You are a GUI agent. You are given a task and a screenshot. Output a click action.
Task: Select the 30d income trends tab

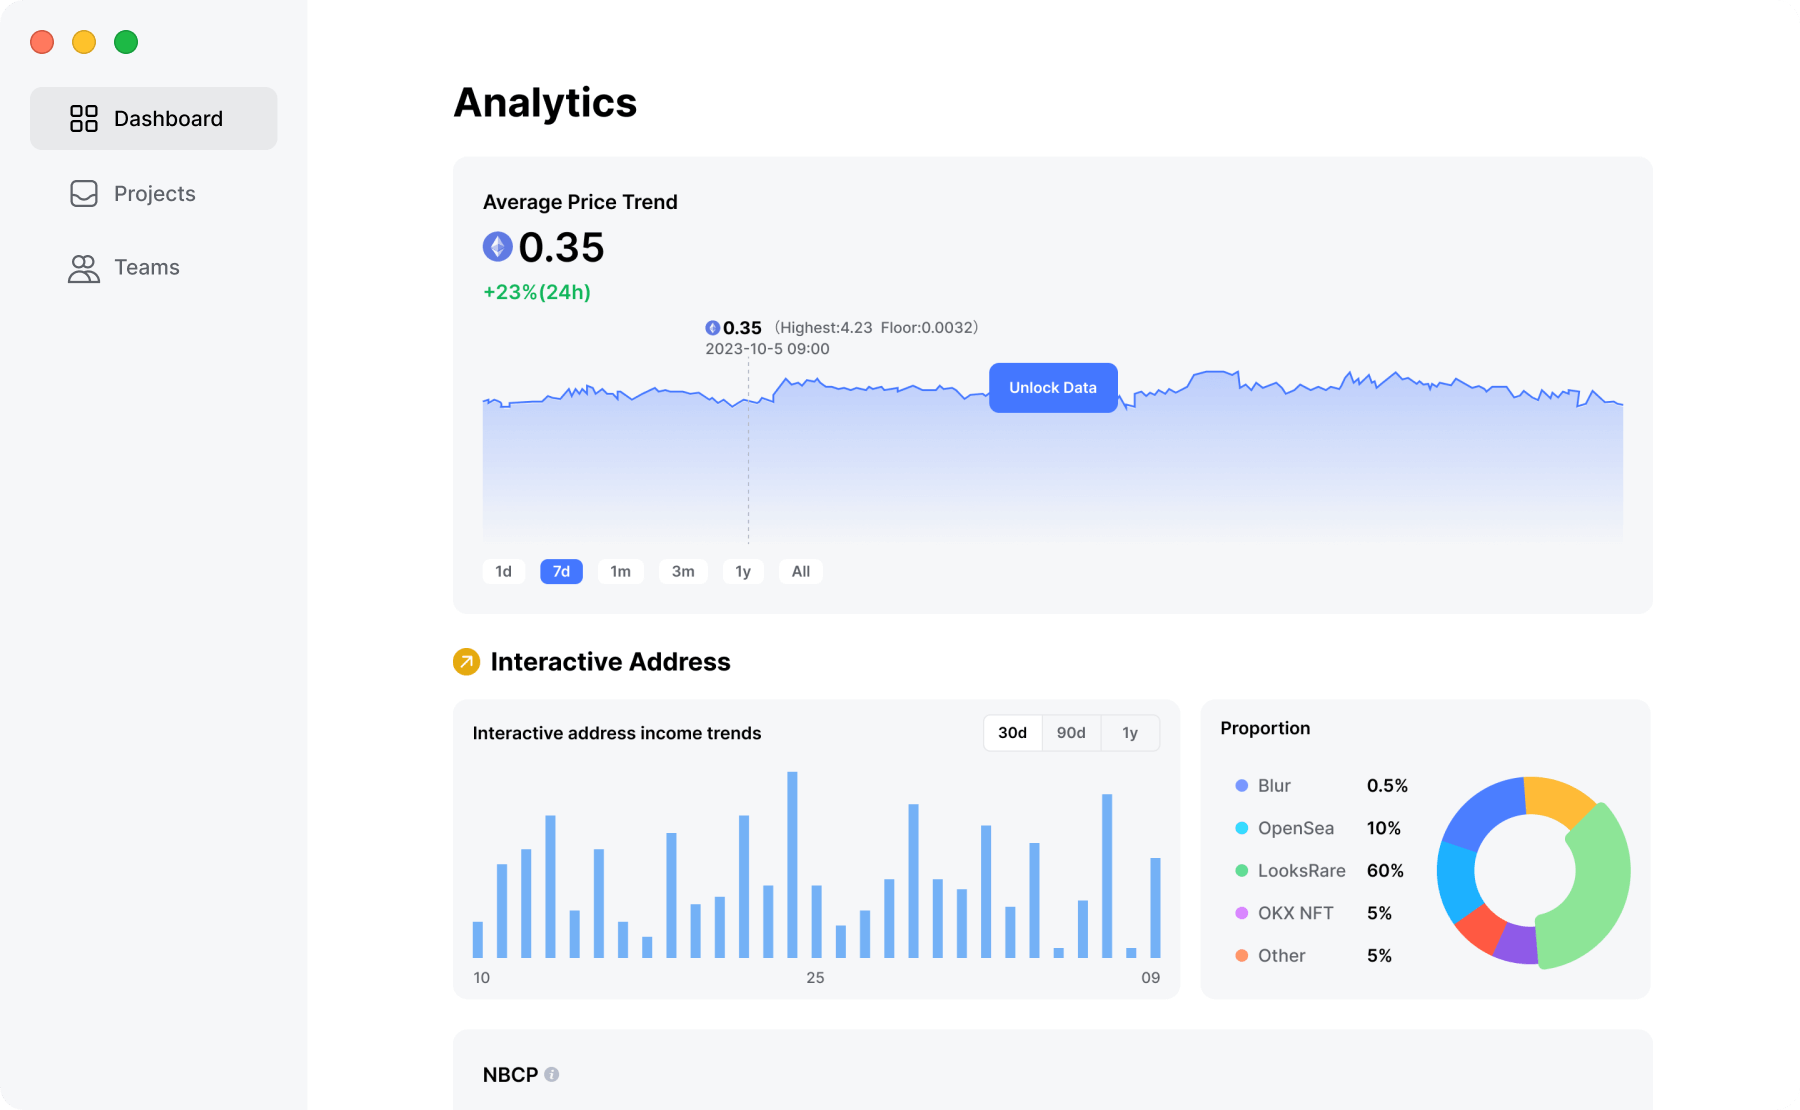[1012, 733]
